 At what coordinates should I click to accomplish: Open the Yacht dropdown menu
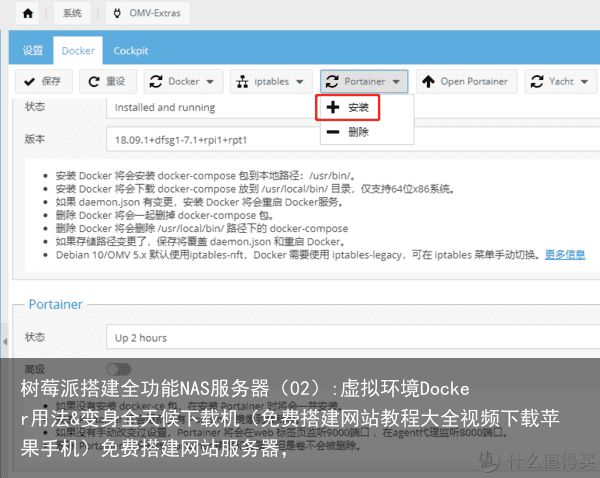(560, 81)
